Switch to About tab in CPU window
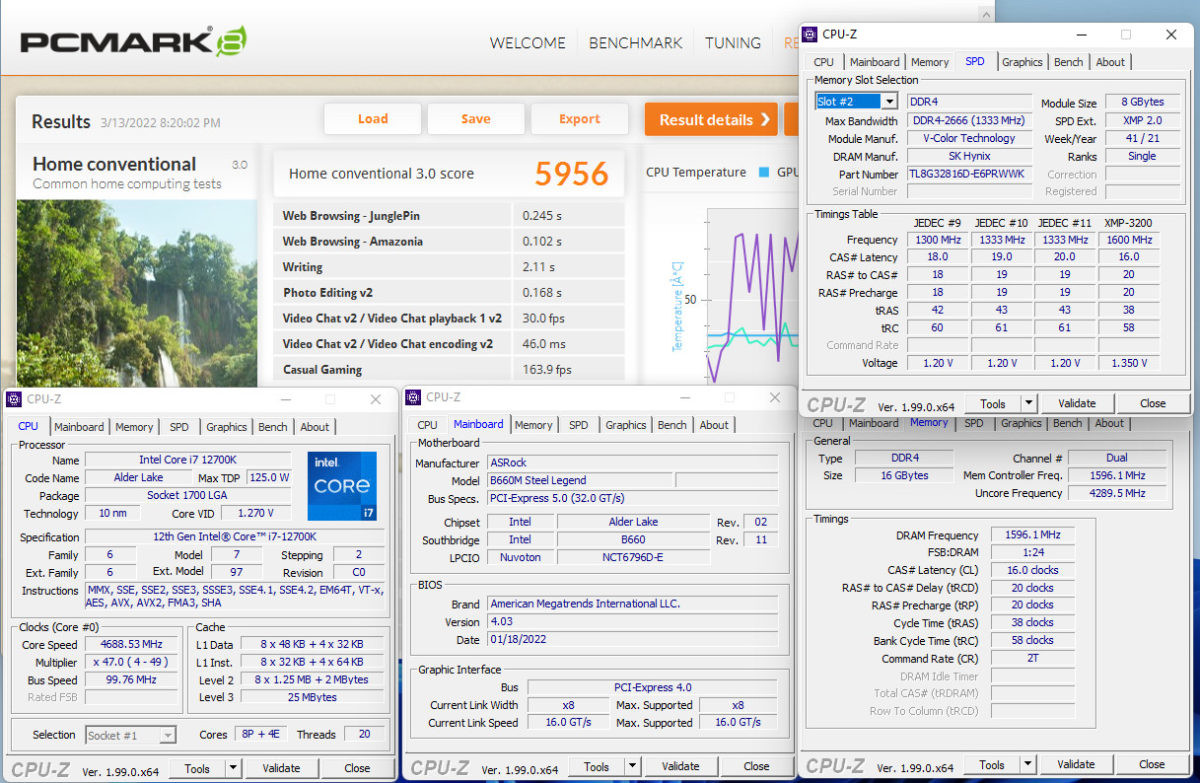1200x783 pixels. 315,427
